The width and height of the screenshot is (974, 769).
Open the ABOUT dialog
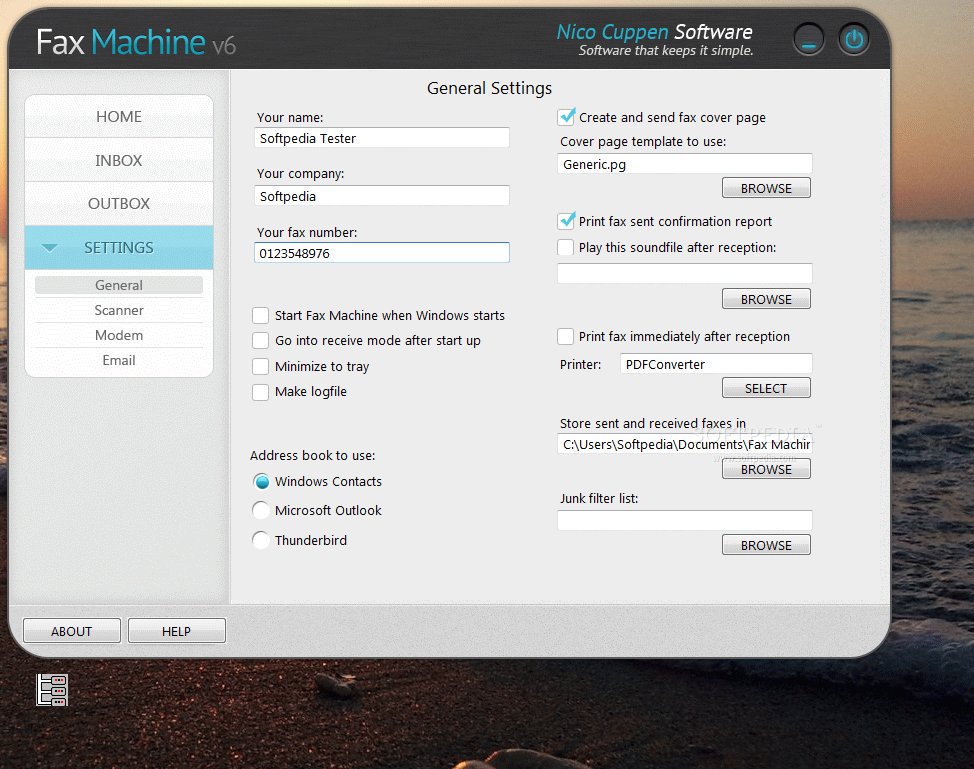point(71,631)
